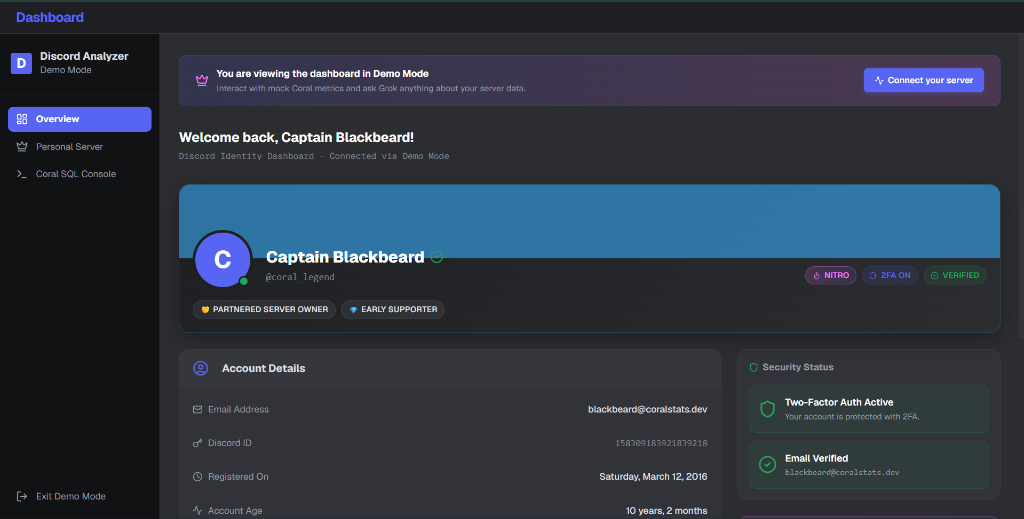Click the Two-Factor Auth Active card title

coord(839,403)
